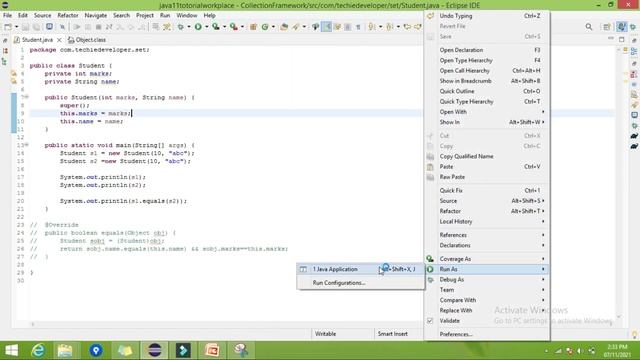Click the green Run toolbar icon
Image resolution: width=640 pixels, height=360 pixels.
pos(198,27)
